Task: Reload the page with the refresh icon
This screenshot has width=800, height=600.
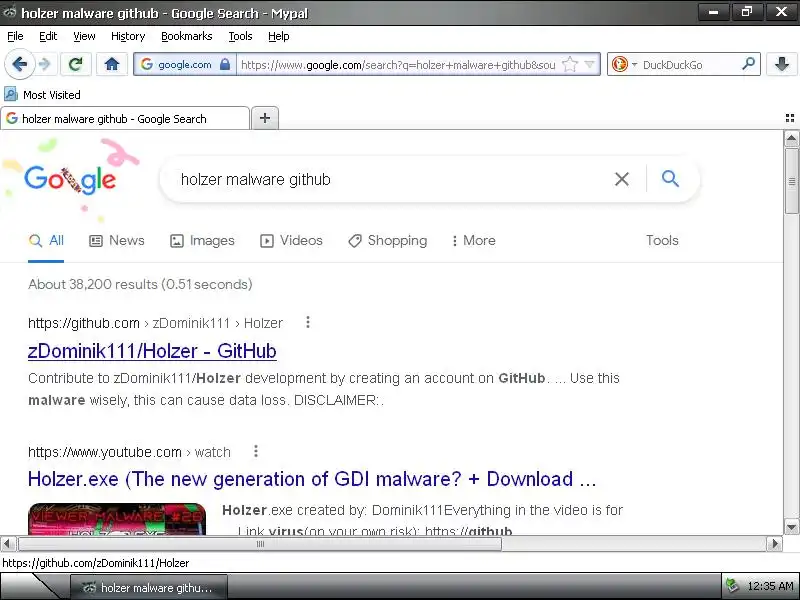Action: 76,64
